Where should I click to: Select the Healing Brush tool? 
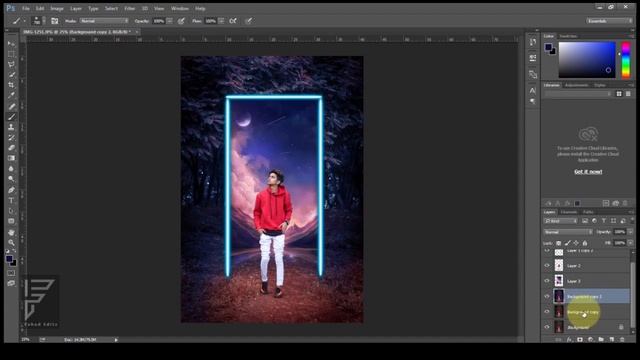pos(11,107)
